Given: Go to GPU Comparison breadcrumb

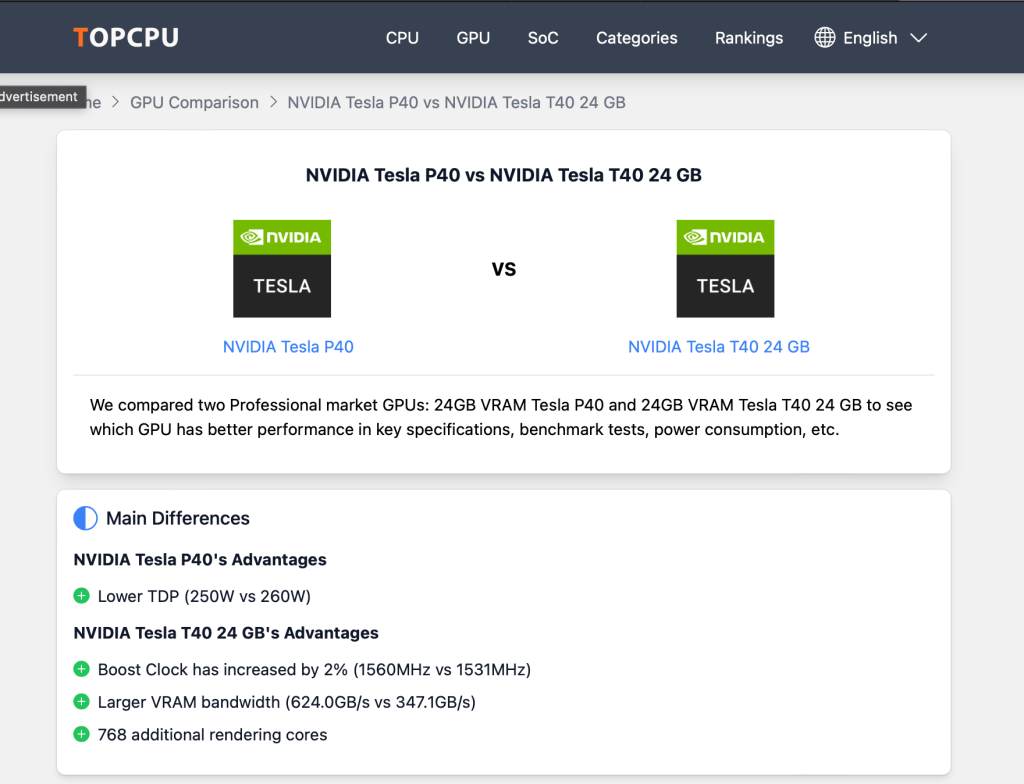Looking at the screenshot, I should (194, 102).
